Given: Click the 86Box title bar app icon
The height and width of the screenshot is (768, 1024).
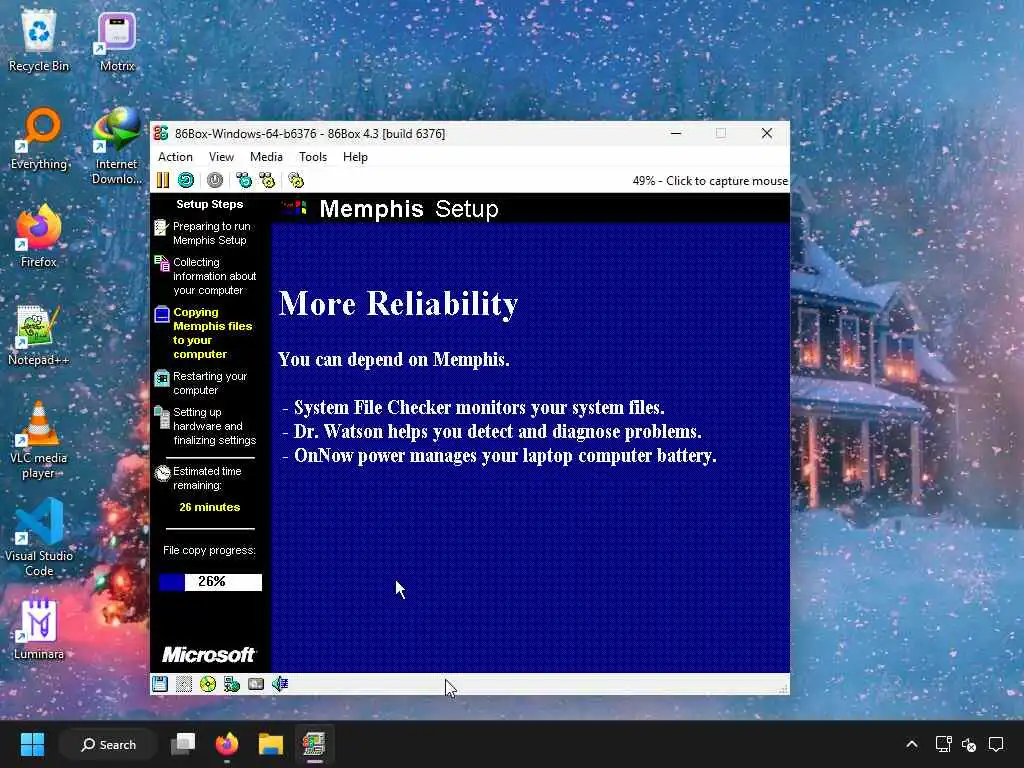Looking at the screenshot, I should [x=161, y=133].
